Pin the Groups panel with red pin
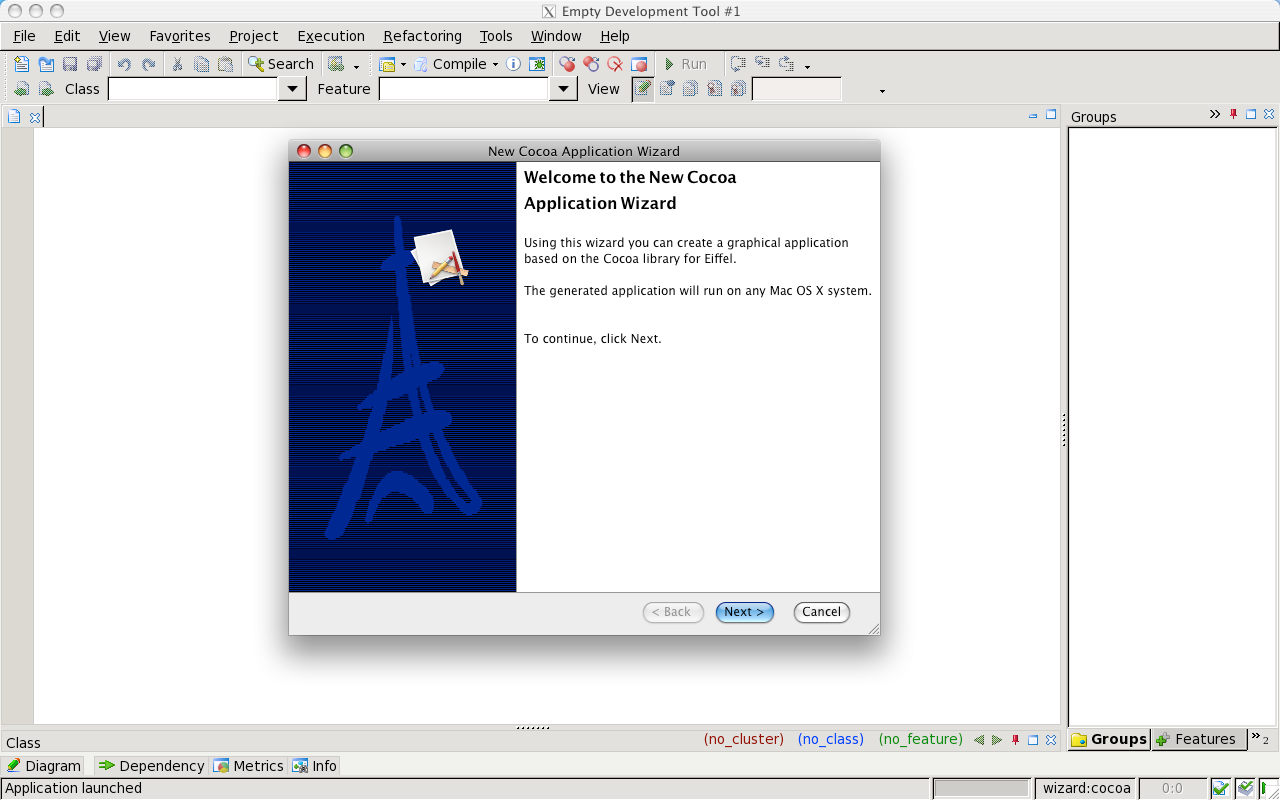Viewport: 1280px width, 800px height. pos(1234,115)
